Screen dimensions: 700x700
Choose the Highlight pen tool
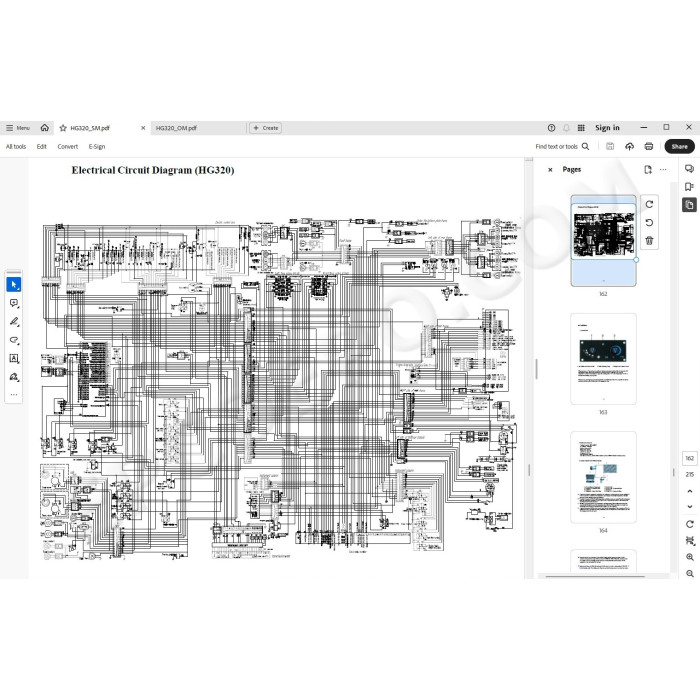click(14, 321)
